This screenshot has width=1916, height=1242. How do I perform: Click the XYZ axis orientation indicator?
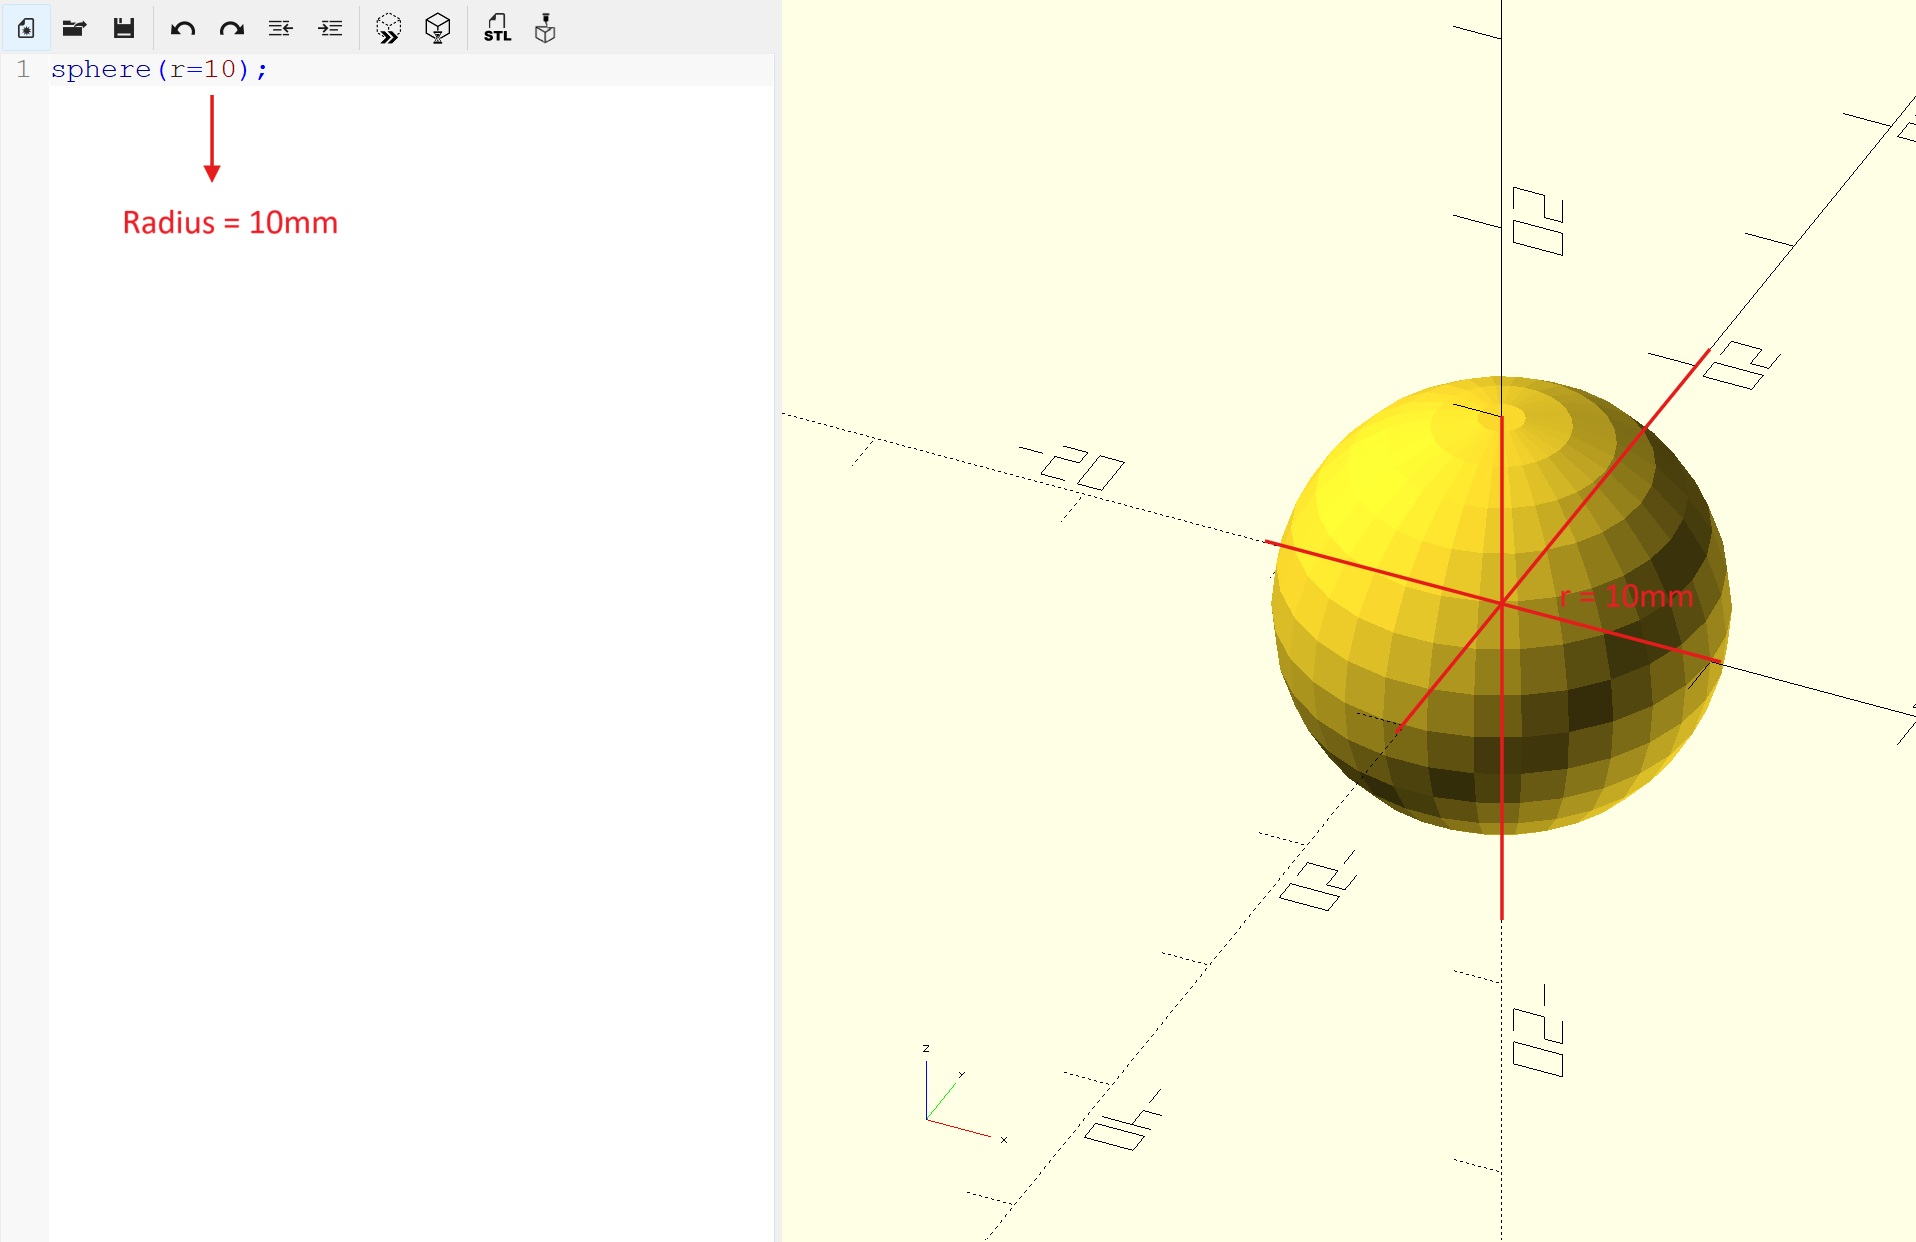(964, 1095)
